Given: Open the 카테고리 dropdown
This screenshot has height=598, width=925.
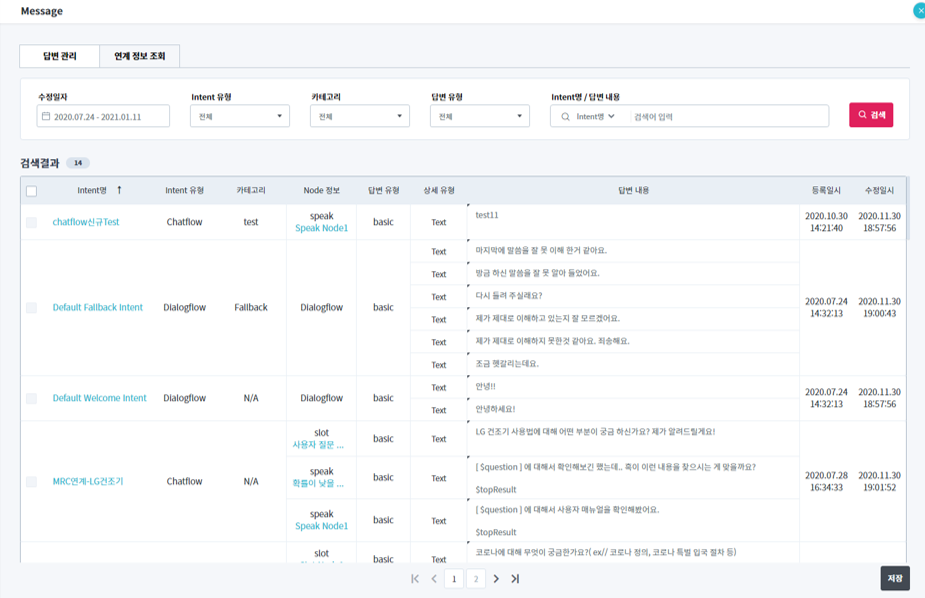Looking at the screenshot, I should pos(360,117).
